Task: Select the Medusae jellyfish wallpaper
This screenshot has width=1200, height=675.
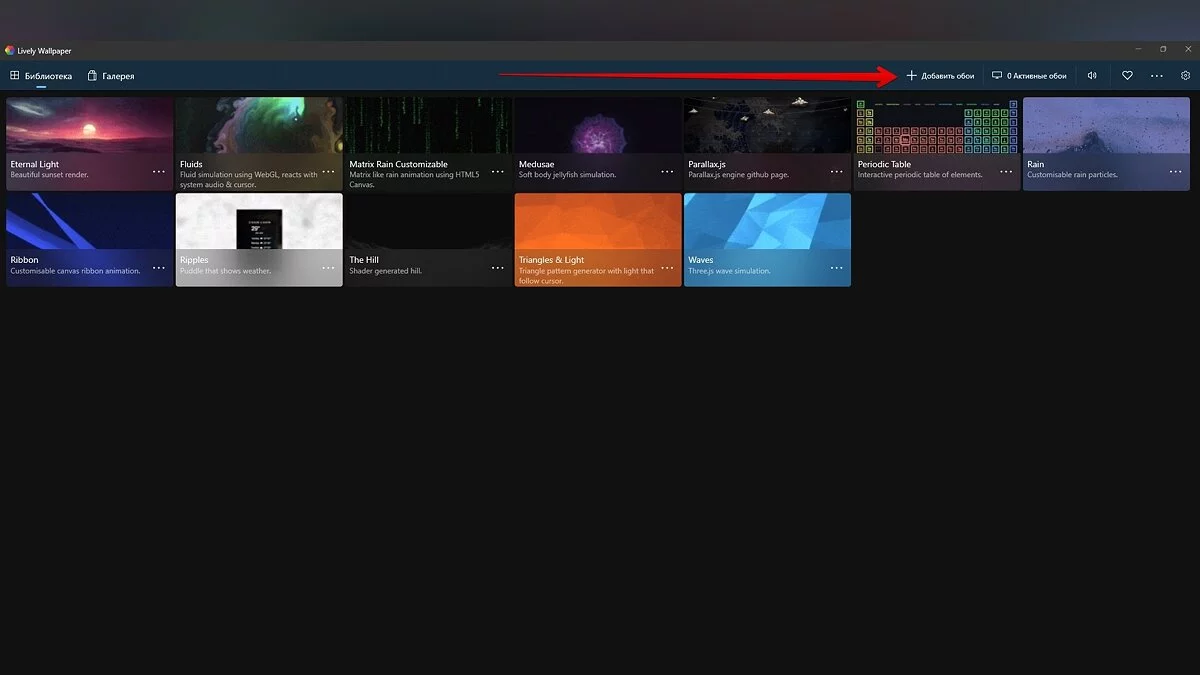Action: (598, 126)
